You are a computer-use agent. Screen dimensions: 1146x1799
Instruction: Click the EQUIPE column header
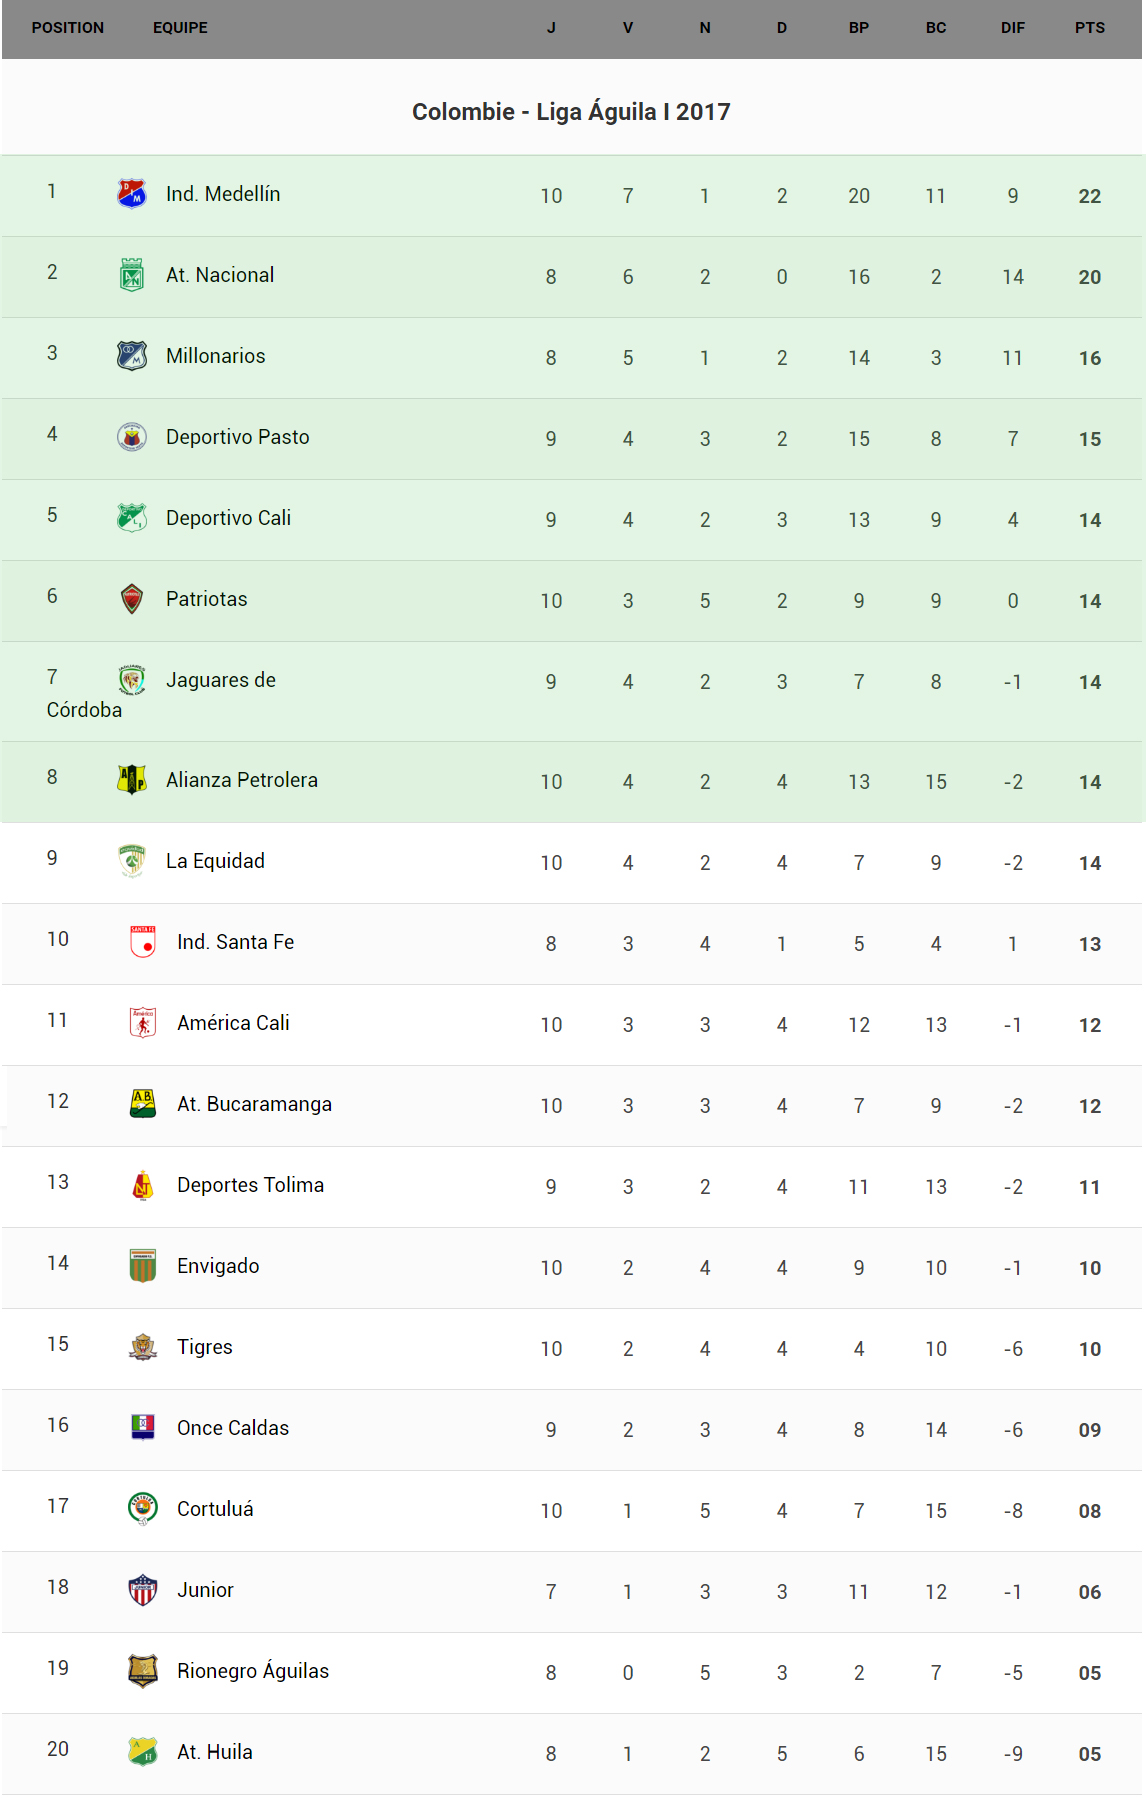pyautogui.click(x=180, y=28)
